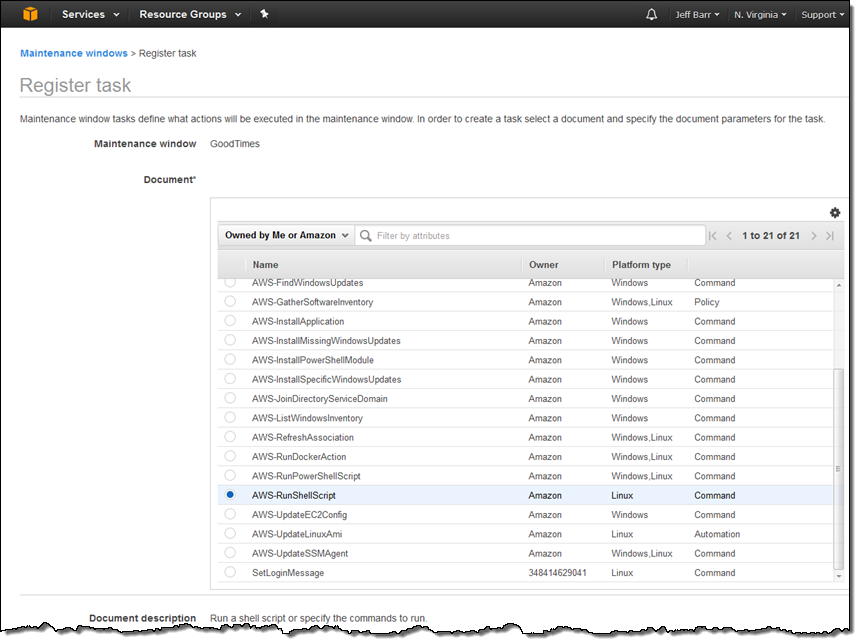
Task: Jump to last page of documents
Action: pyautogui.click(x=830, y=236)
